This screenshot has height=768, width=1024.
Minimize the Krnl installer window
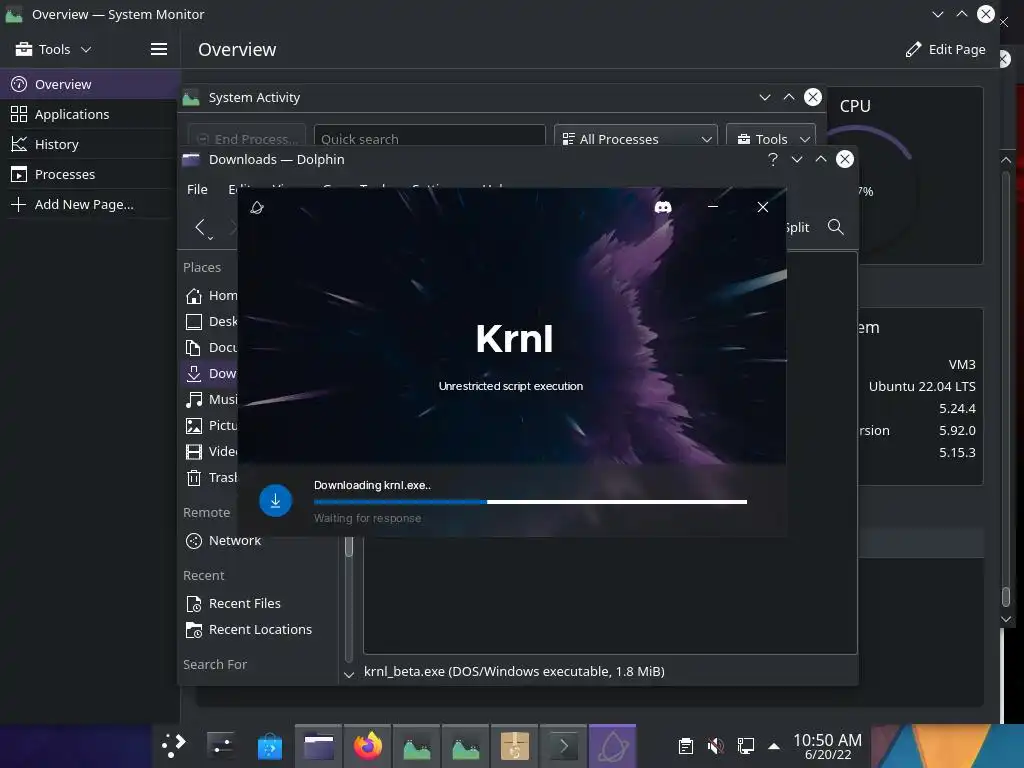pyautogui.click(x=713, y=207)
